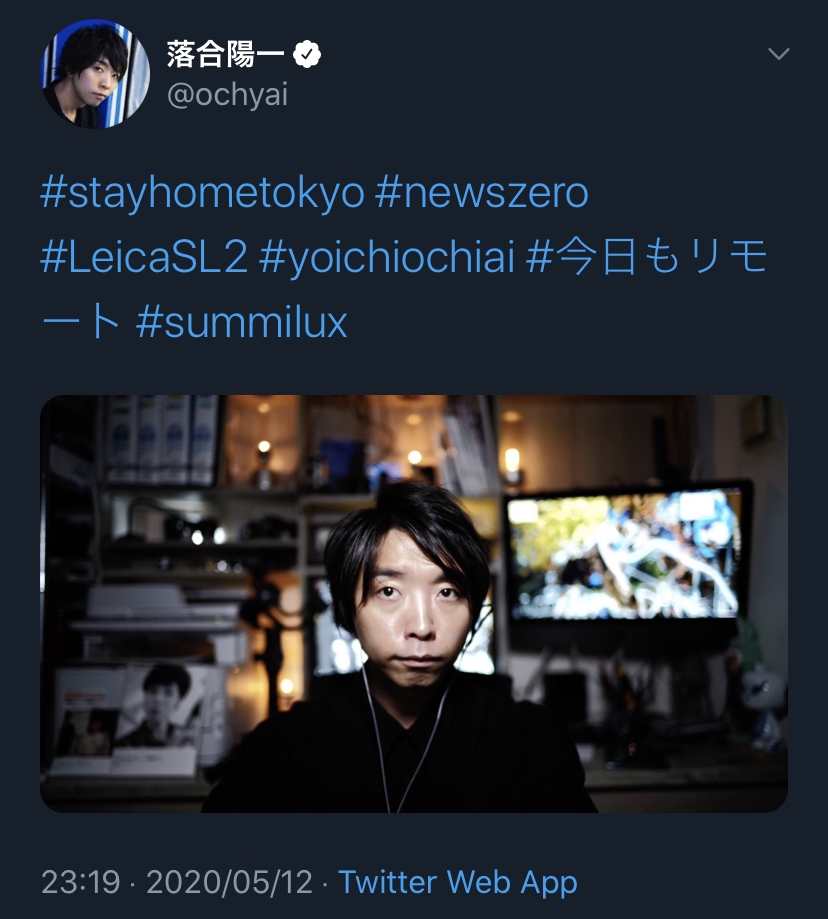
Task: Click the 2020/05/12 date
Action: [x=229, y=881]
